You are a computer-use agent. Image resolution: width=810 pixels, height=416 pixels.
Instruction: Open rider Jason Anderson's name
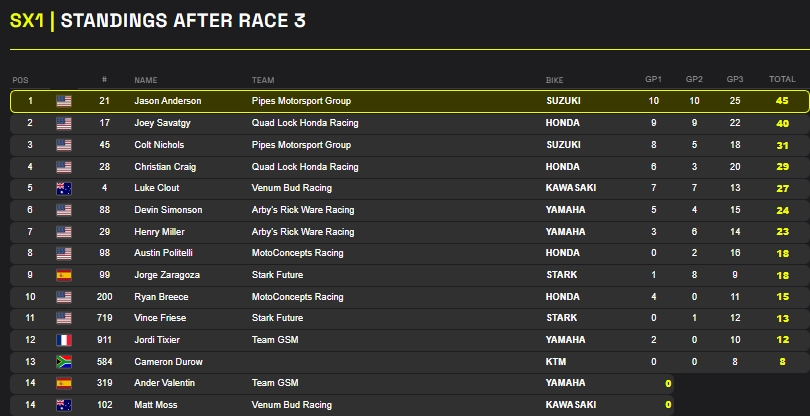pyautogui.click(x=168, y=101)
